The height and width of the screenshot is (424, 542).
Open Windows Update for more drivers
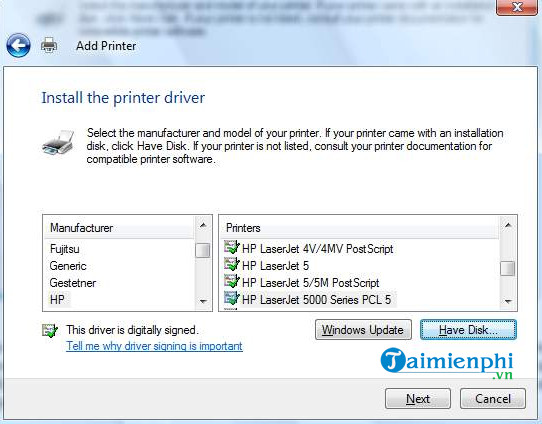(363, 330)
